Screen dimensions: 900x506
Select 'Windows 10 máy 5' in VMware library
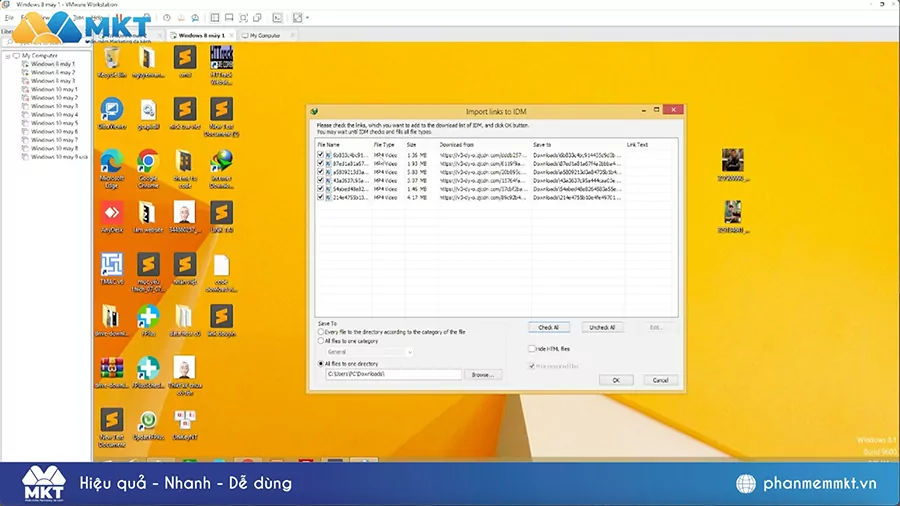[x=55, y=123]
